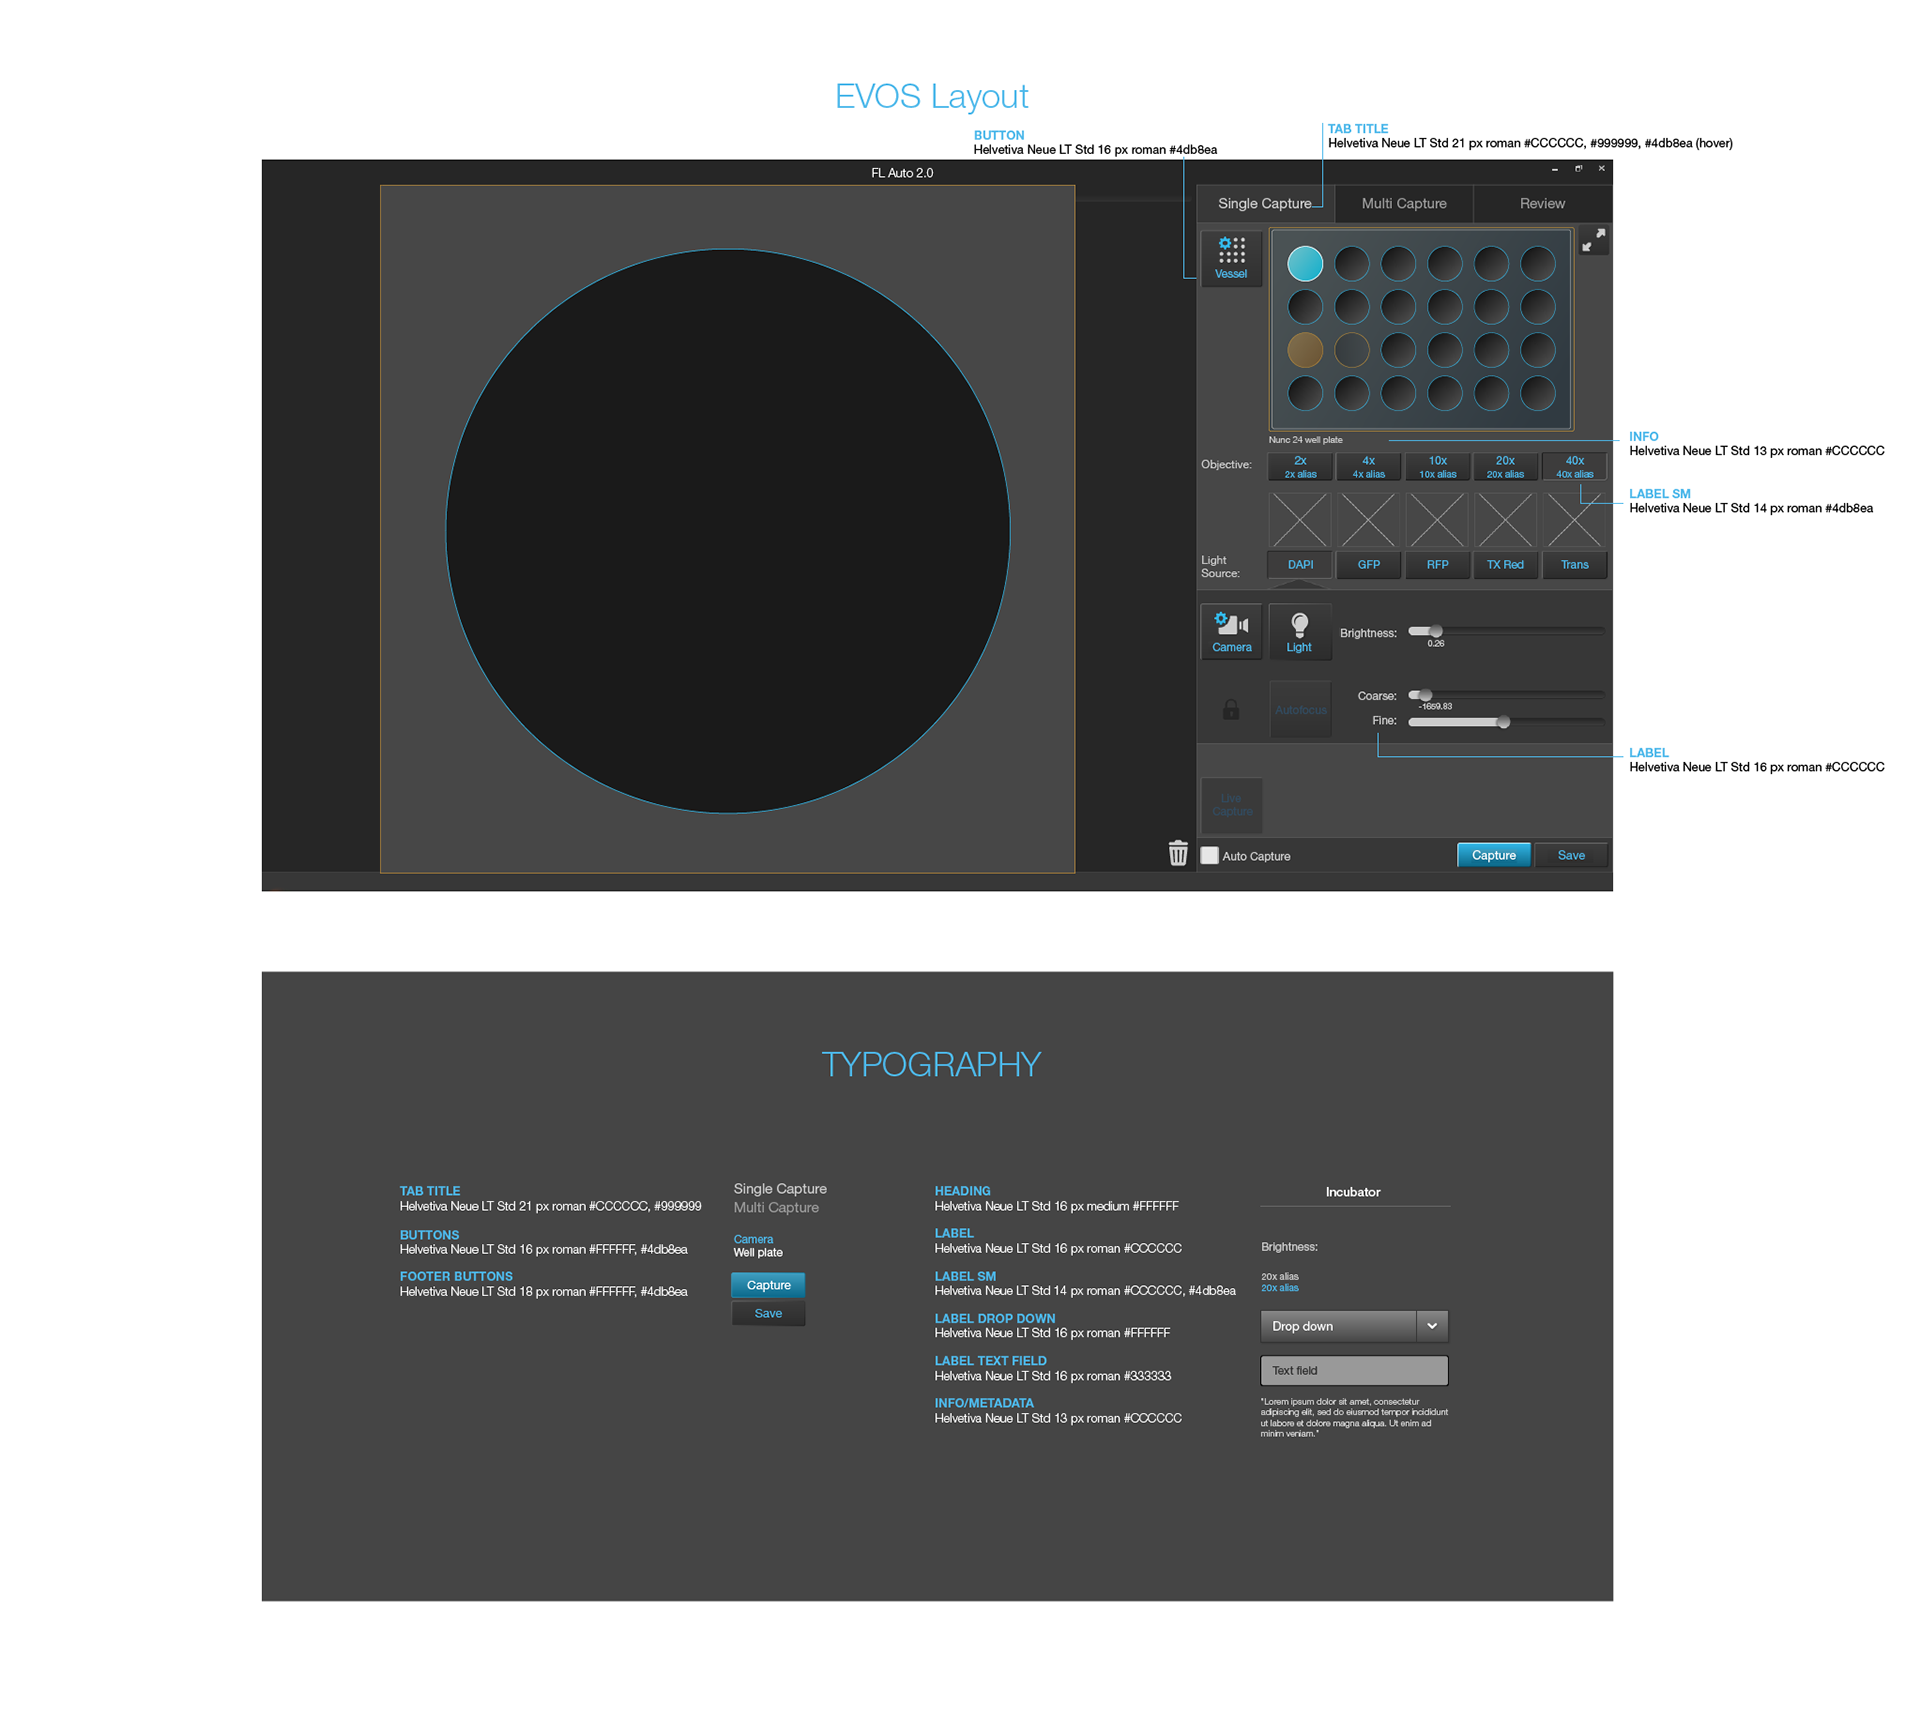Screen dimensions: 1920x1735
Task: Click the Fine focus slider handle
Action: pos(1502,721)
